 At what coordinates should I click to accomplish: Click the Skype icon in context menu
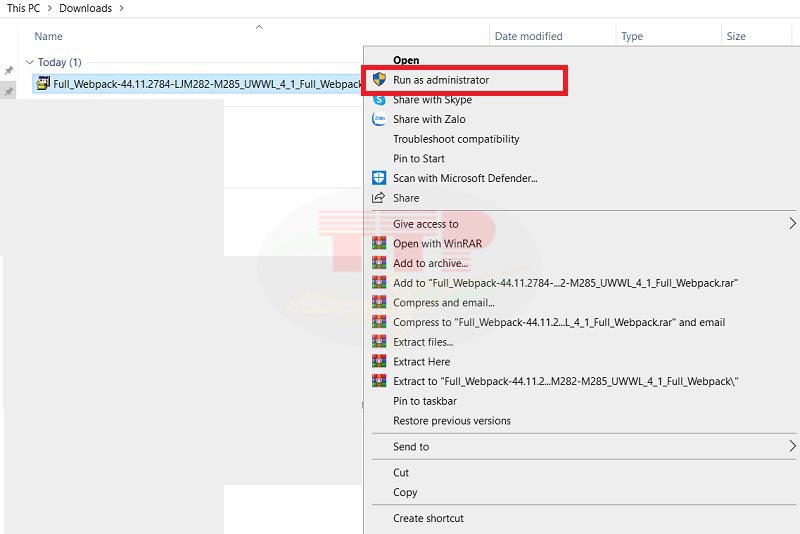[379, 99]
